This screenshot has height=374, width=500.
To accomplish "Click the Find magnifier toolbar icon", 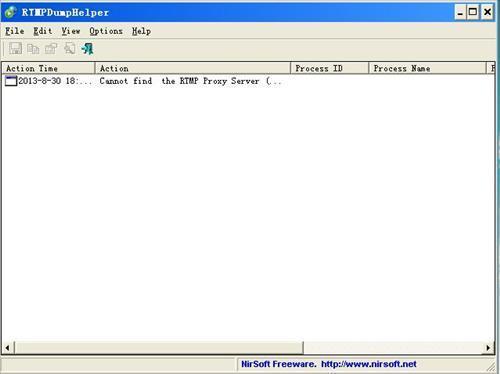I will (x=69, y=49).
